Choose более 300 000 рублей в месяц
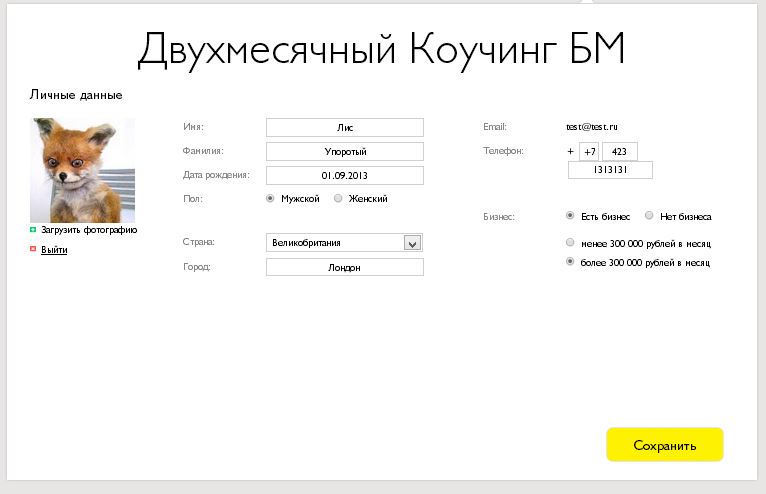Viewport: 766px width, 494px height. click(570, 261)
